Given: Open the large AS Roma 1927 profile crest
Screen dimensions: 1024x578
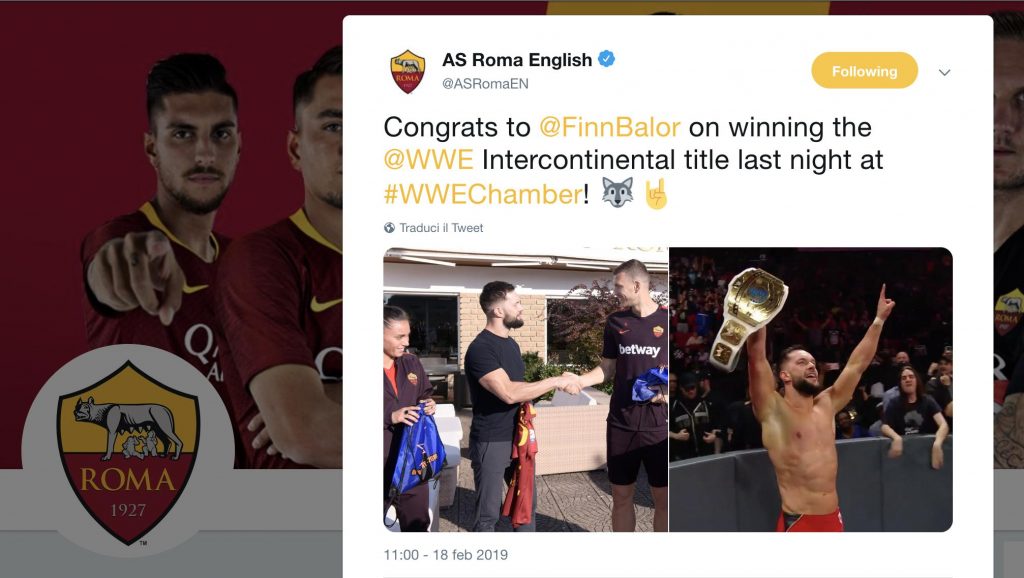Looking at the screenshot, I should click(x=128, y=452).
